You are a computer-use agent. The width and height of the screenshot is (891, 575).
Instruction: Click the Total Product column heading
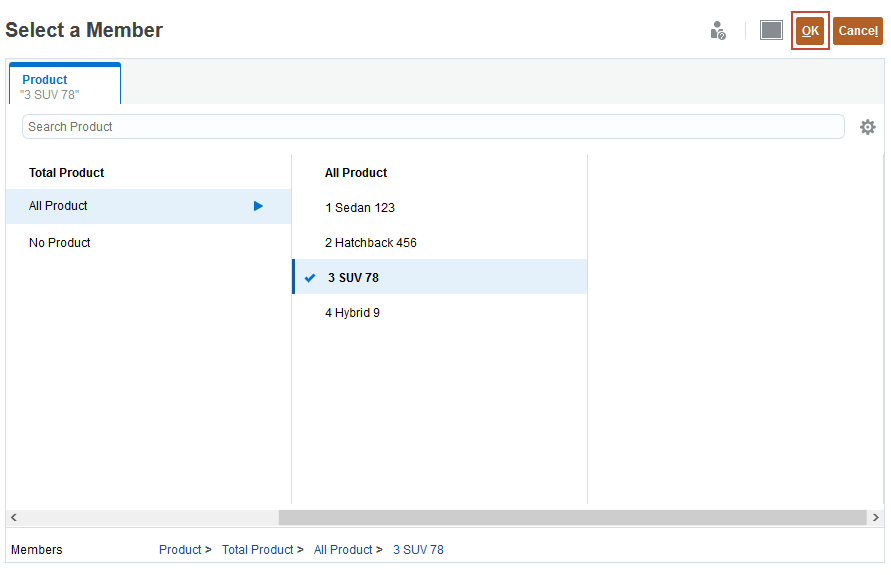66,173
